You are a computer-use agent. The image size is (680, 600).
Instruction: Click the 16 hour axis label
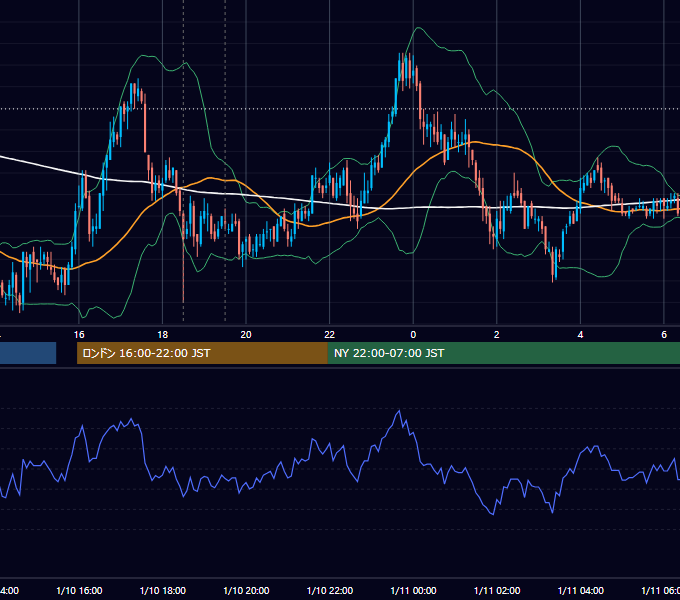click(x=79, y=335)
